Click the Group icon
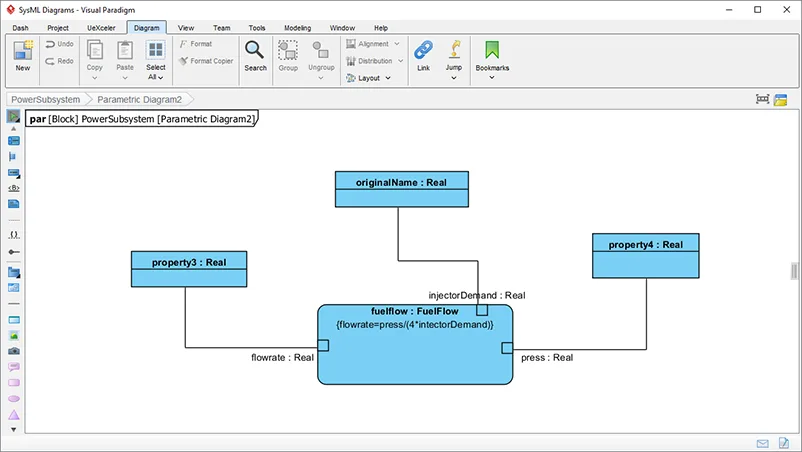The image size is (802, 452). tap(288, 51)
